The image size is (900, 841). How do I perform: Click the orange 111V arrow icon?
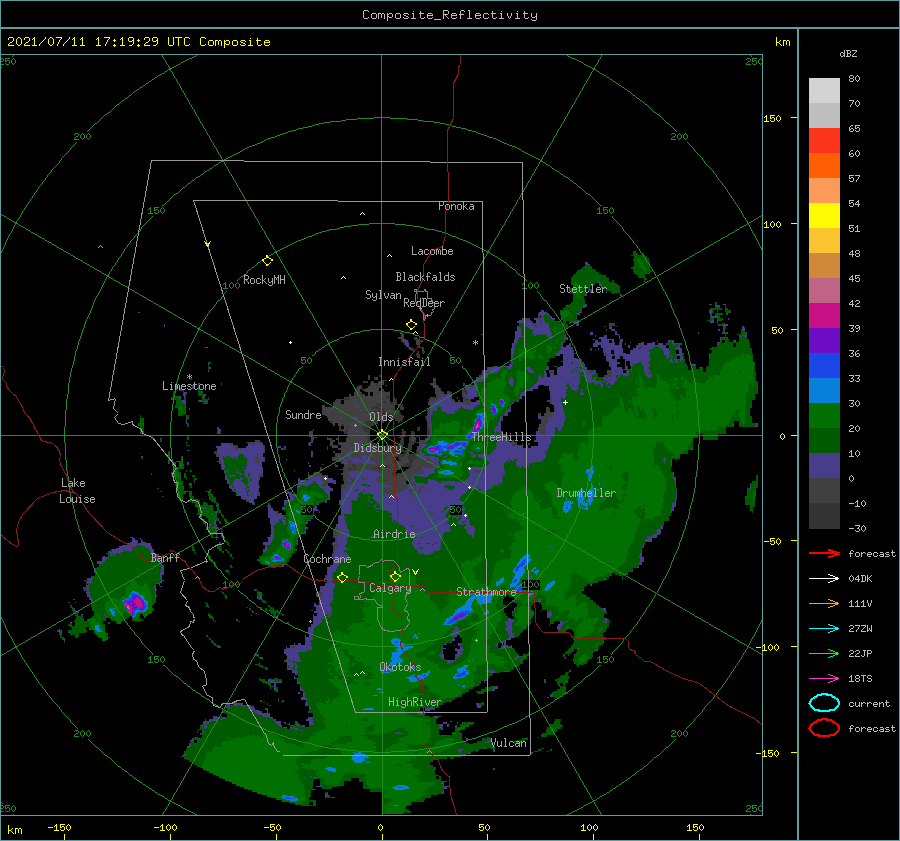(824, 603)
